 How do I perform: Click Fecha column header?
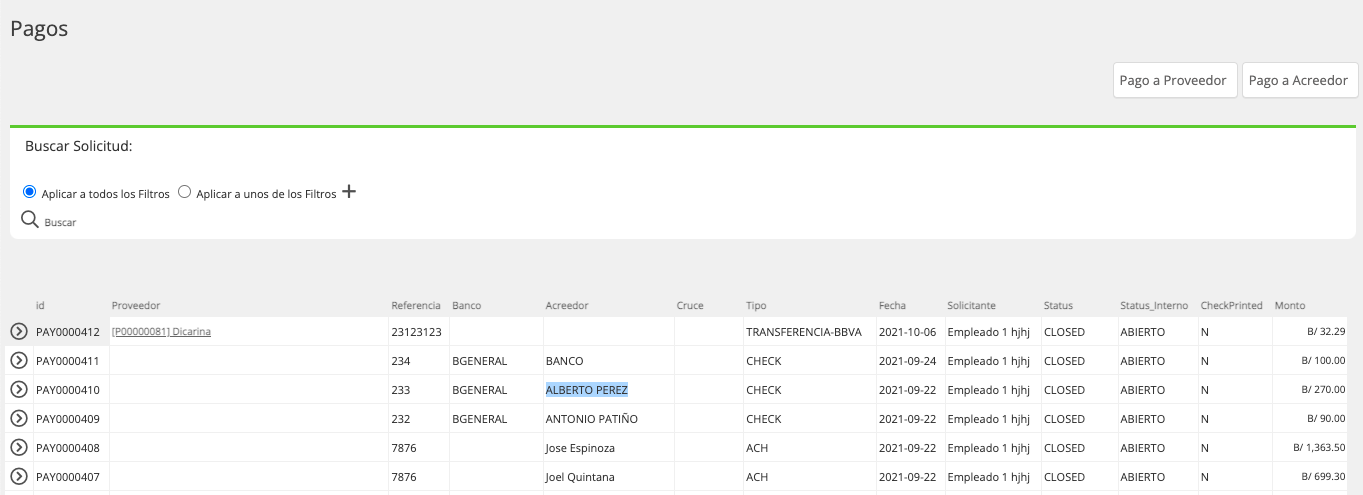point(892,305)
